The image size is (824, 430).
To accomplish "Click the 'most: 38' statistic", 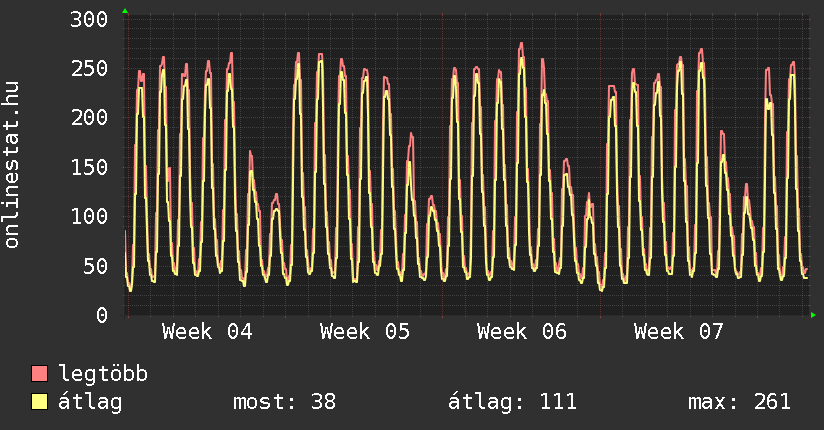I will click(x=284, y=402).
